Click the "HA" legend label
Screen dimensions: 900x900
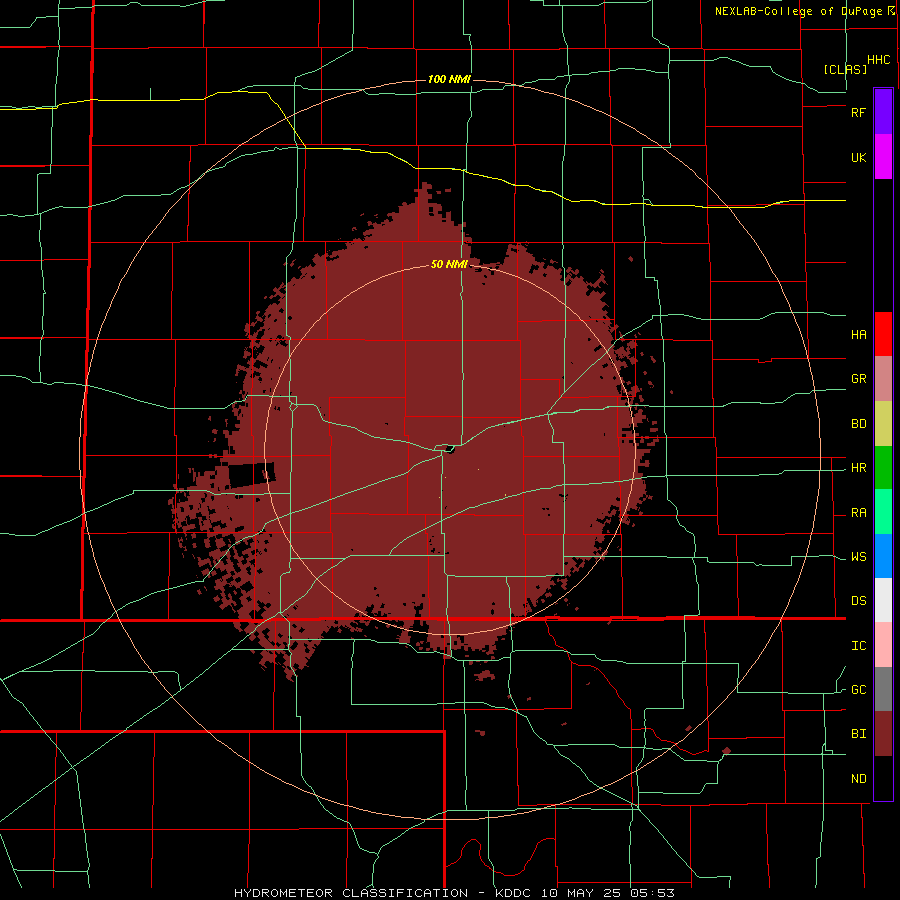tap(858, 335)
